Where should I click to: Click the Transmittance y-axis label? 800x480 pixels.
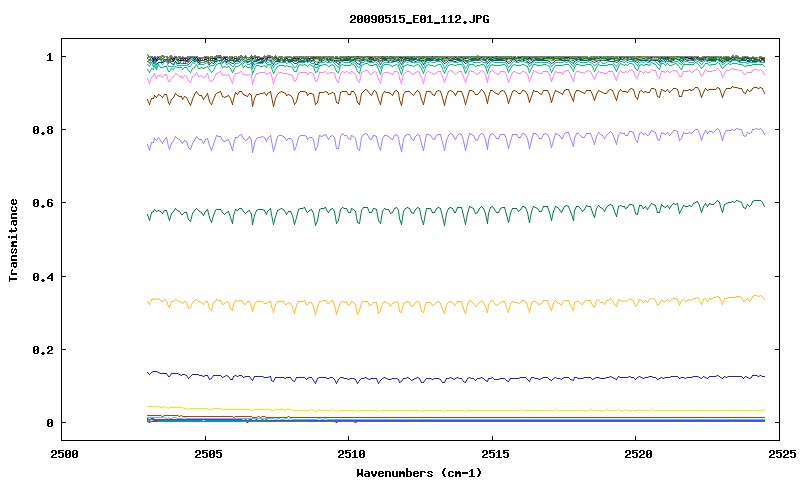coord(13,240)
